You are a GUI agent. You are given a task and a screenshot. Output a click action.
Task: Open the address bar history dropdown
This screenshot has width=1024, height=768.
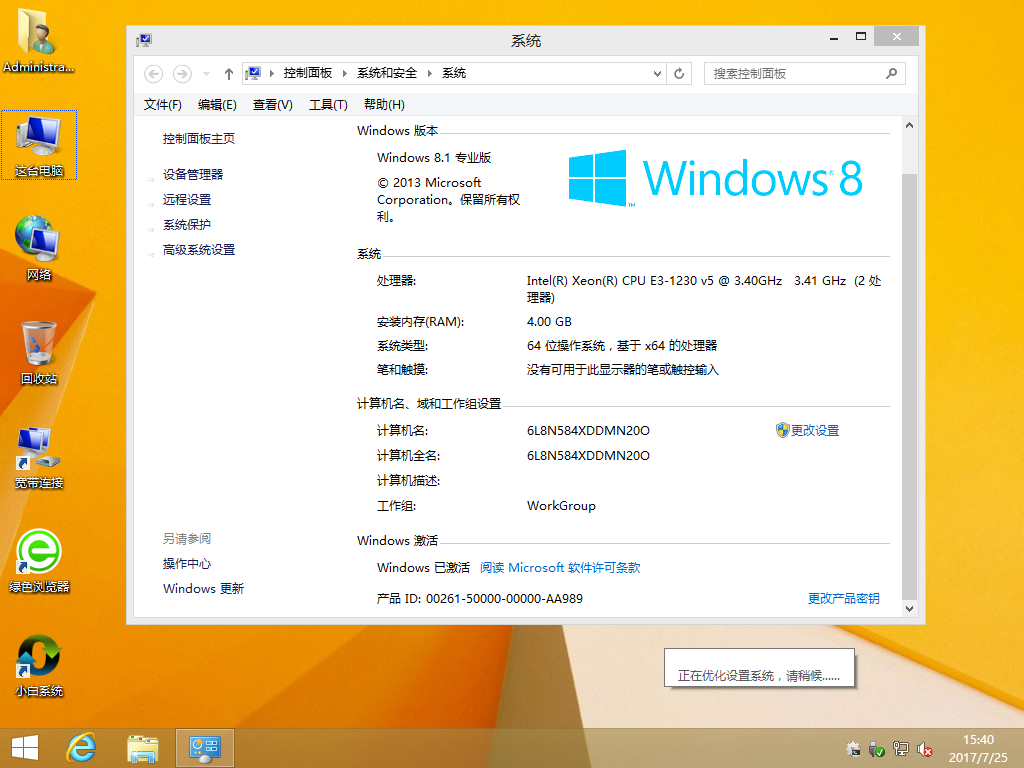[656, 73]
